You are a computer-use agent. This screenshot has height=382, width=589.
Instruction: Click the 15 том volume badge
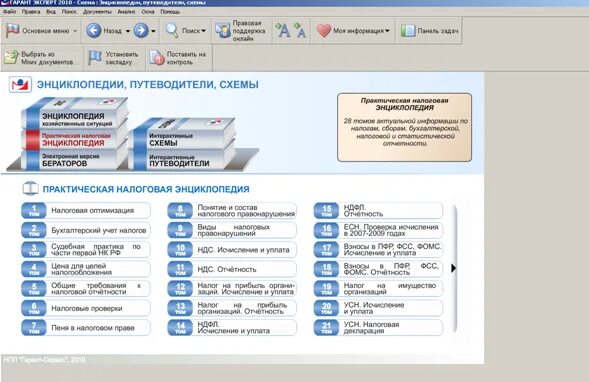click(x=326, y=210)
